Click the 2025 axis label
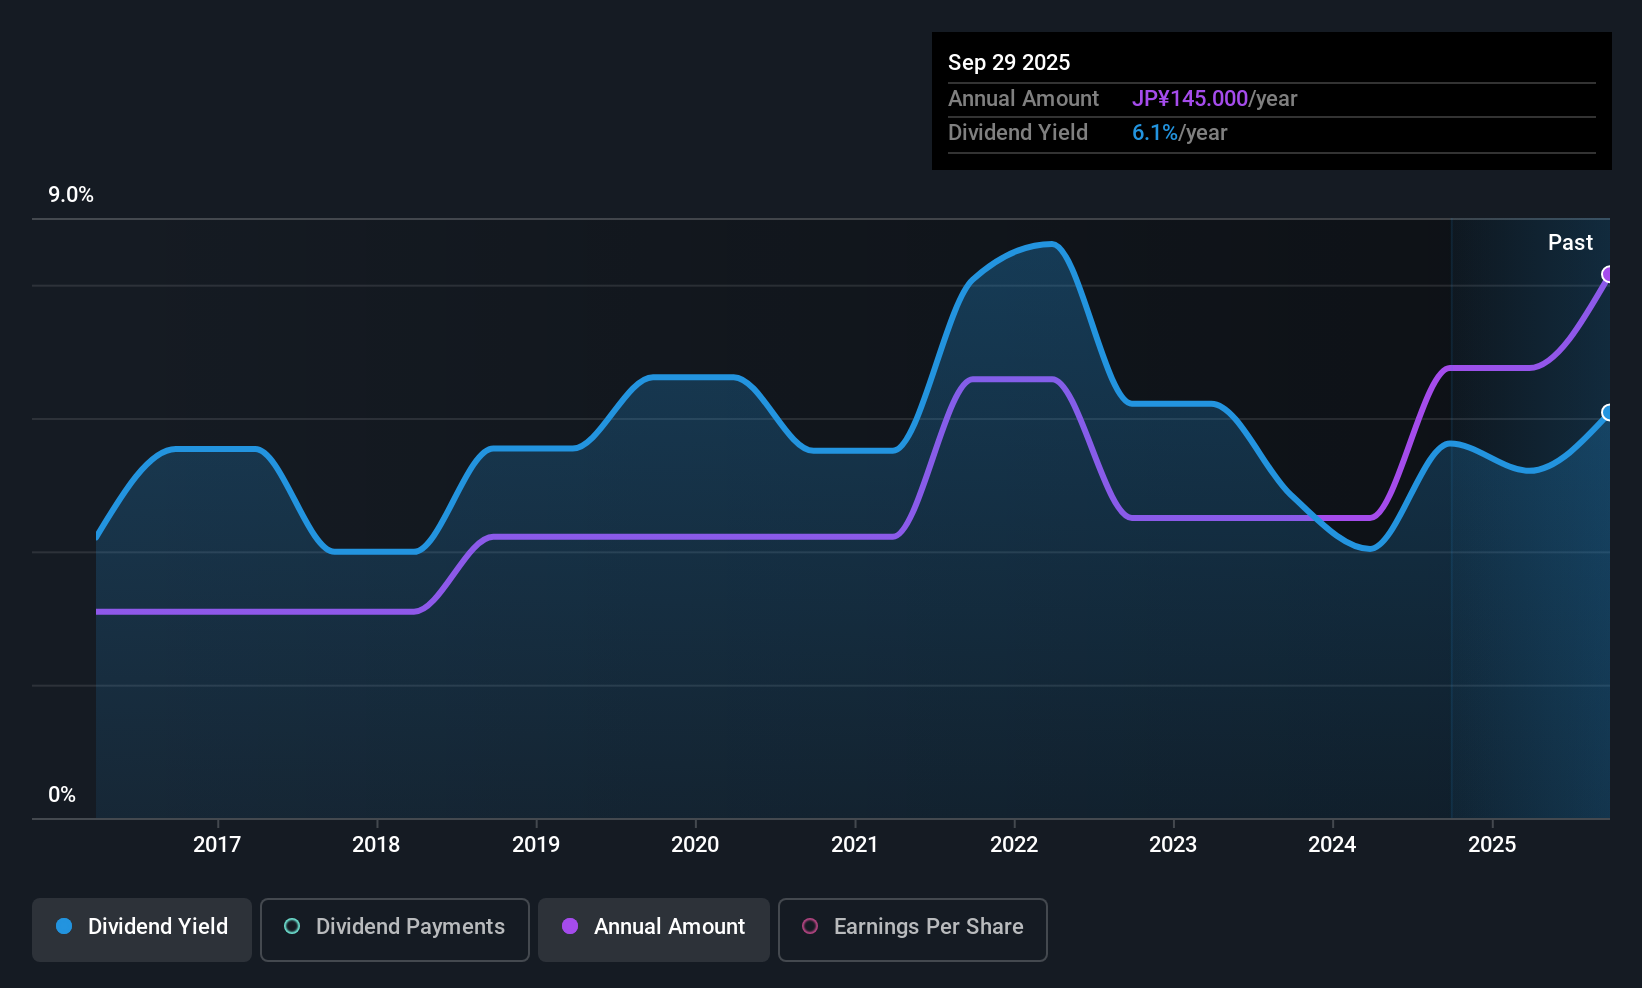1642x988 pixels. tap(1493, 844)
